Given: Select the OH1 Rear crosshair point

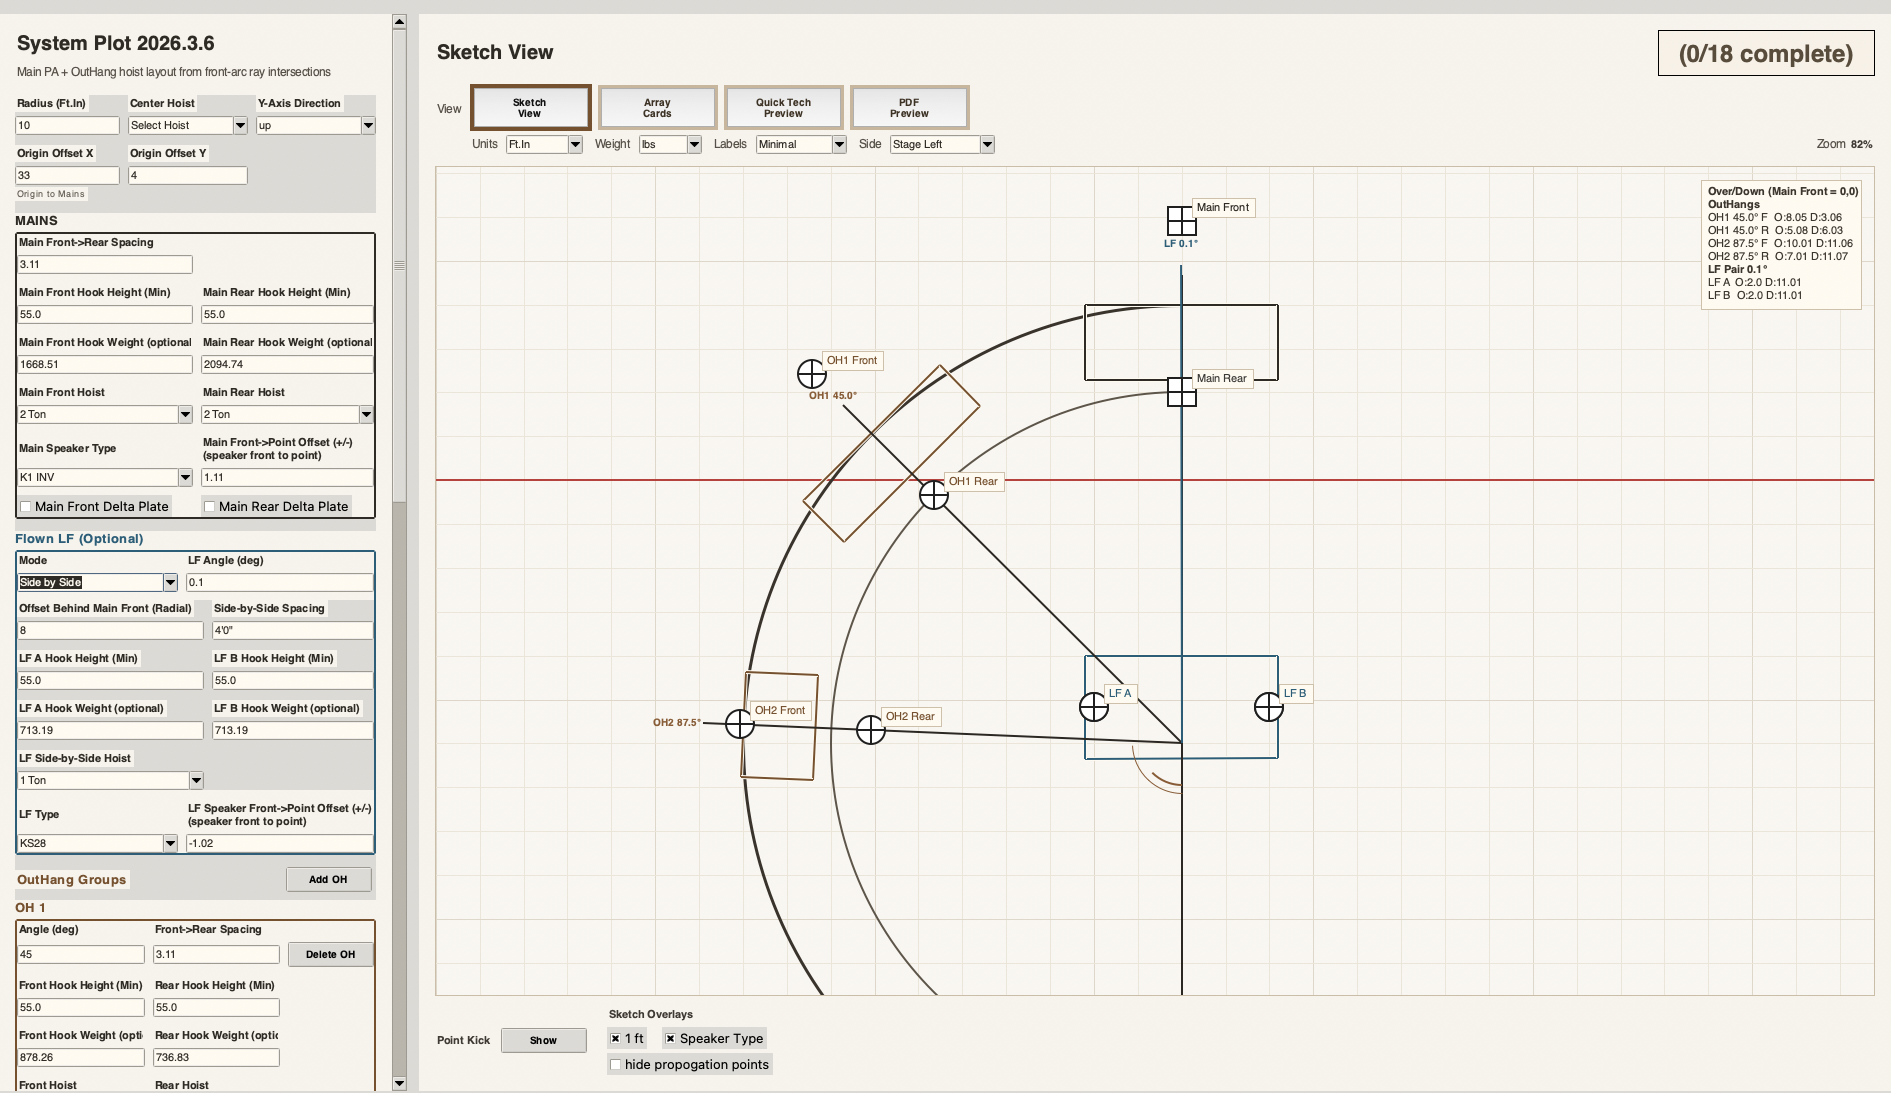Looking at the screenshot, I should point(933,494).
